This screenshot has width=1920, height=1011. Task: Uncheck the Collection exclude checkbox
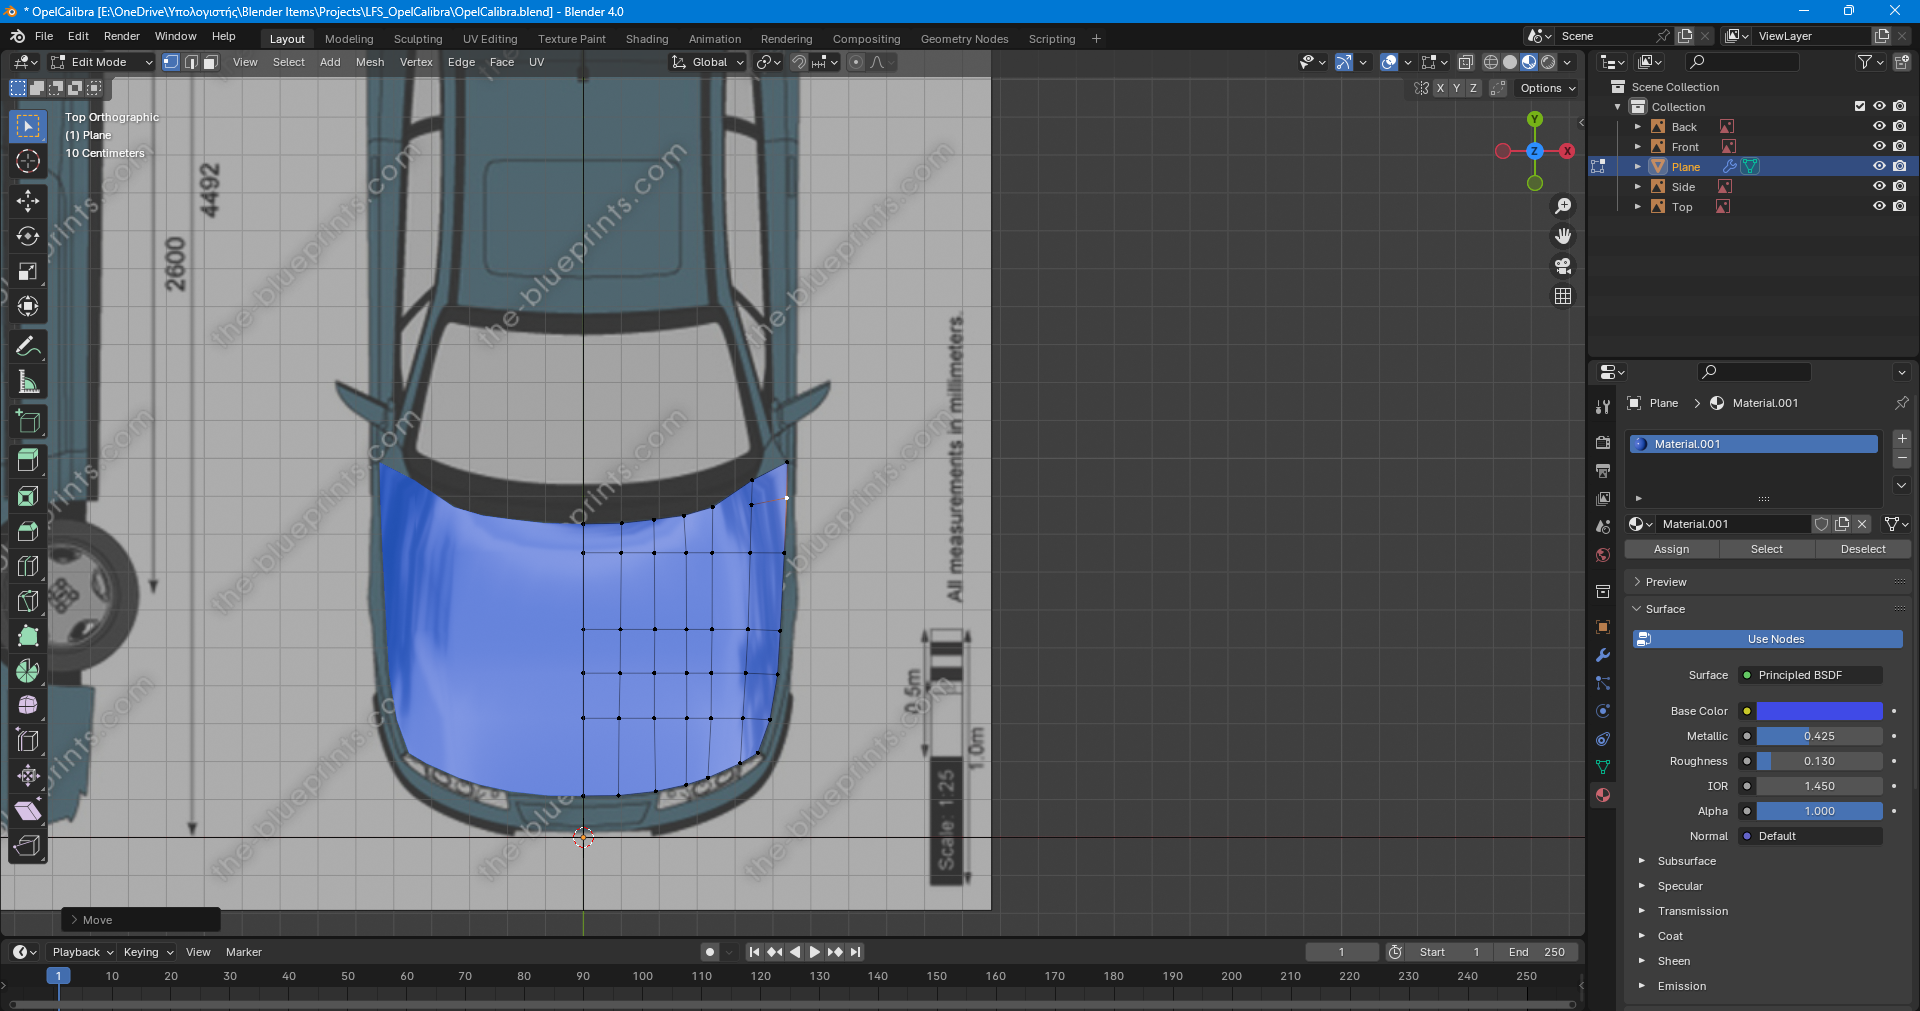coord(1860,107)
